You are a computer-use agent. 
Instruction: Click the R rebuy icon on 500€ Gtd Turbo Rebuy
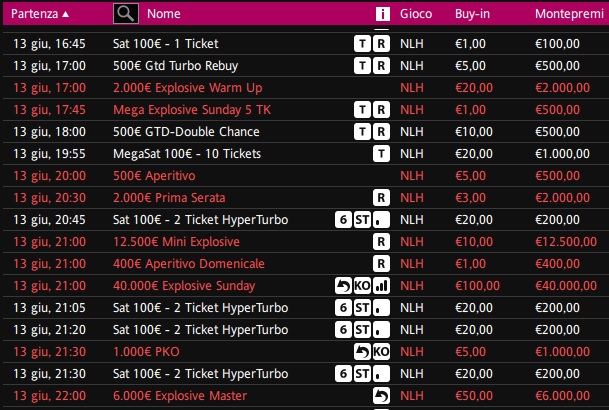point(381,66)
